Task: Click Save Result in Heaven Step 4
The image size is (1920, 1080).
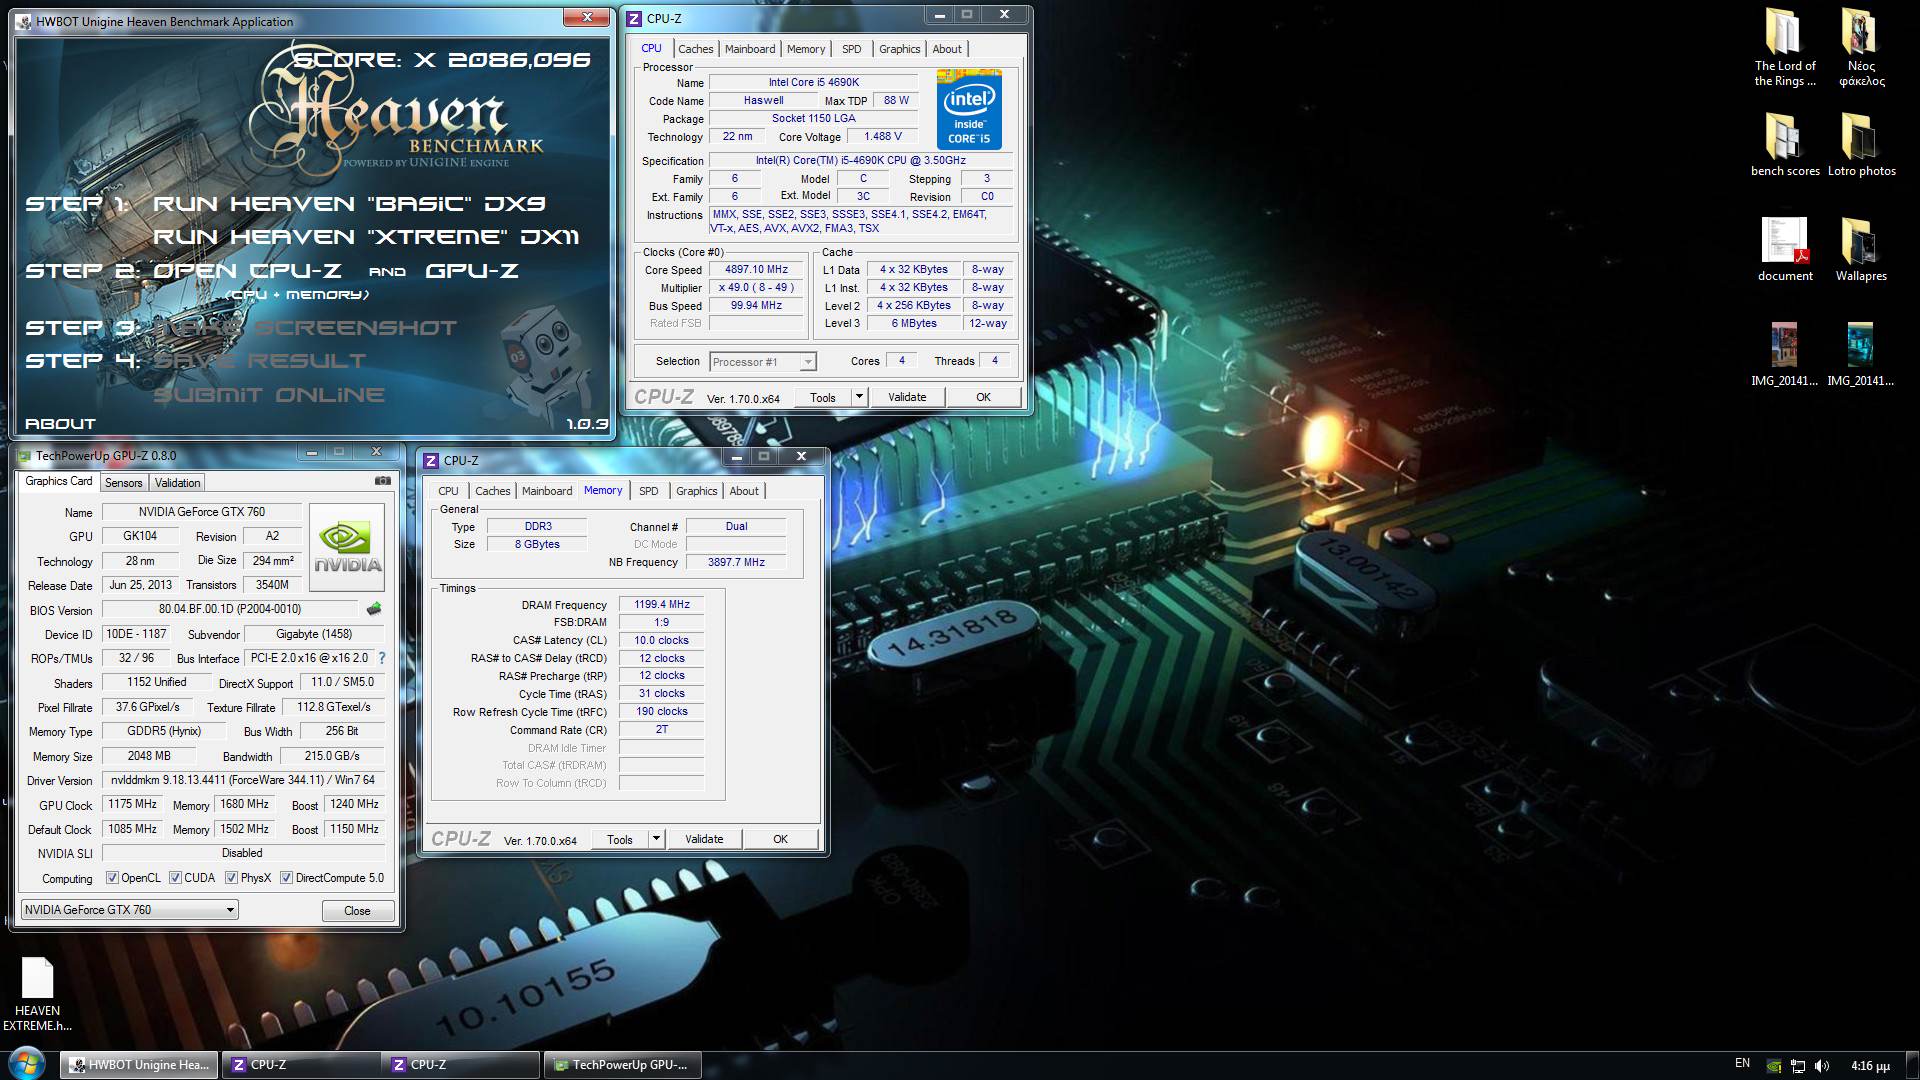Action: pos(260,361)
